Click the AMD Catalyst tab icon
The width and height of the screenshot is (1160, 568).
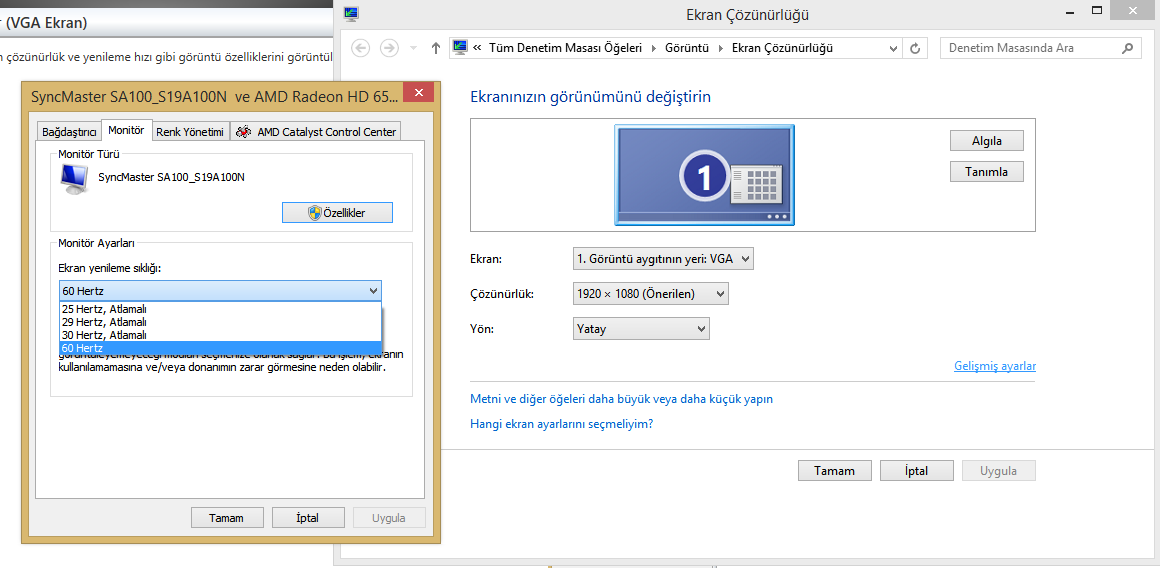pos(243,132)
